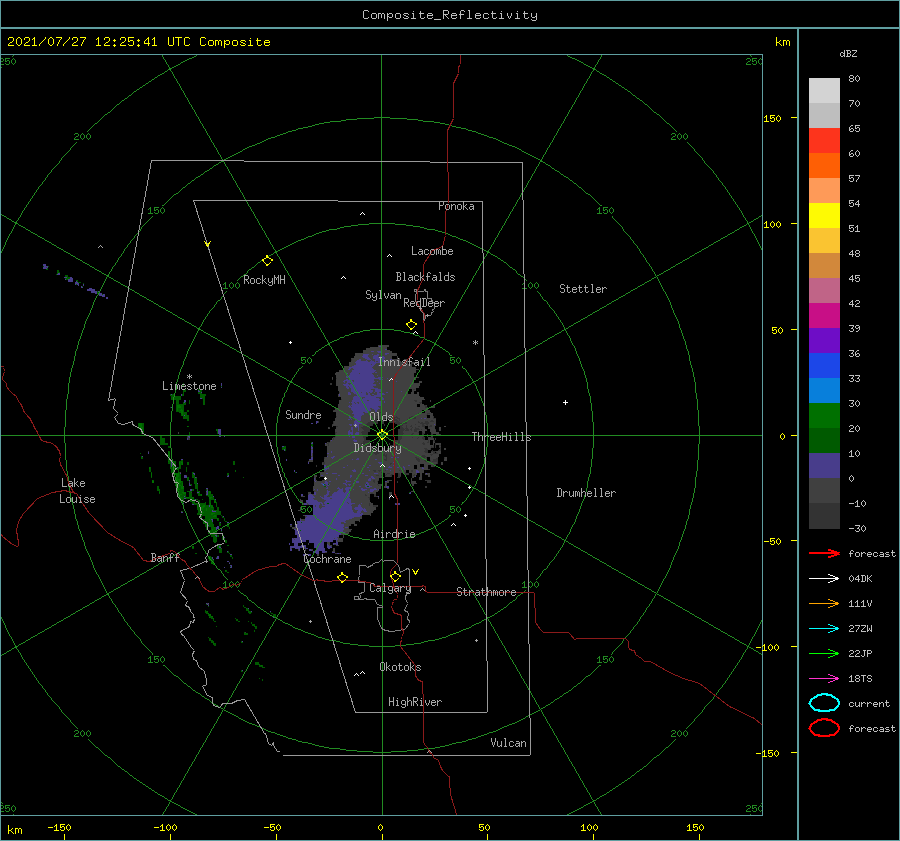Click the green echo patch near Limestone
900x841 pixels.
coord(180,405)
